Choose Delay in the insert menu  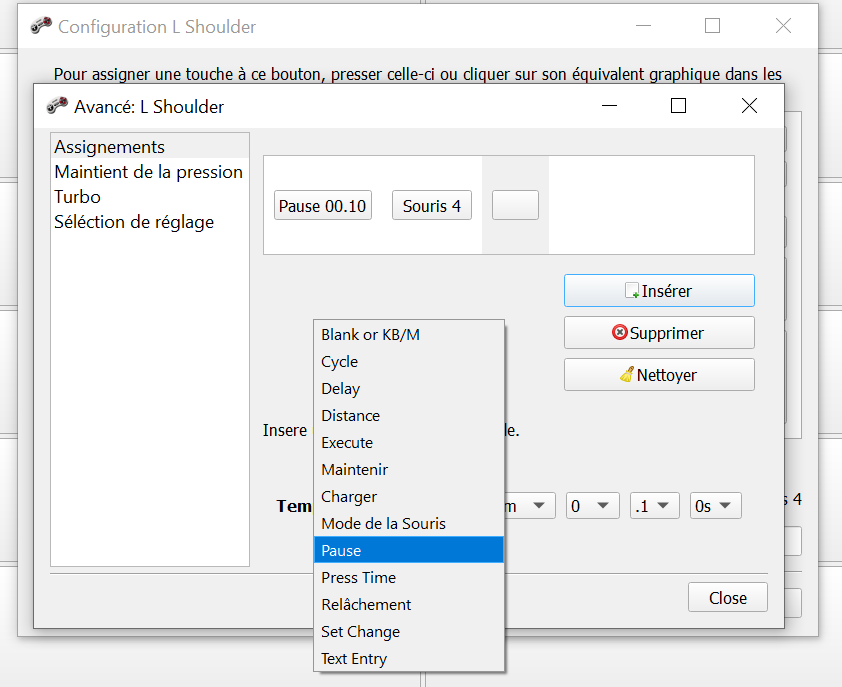pos(341,389)
